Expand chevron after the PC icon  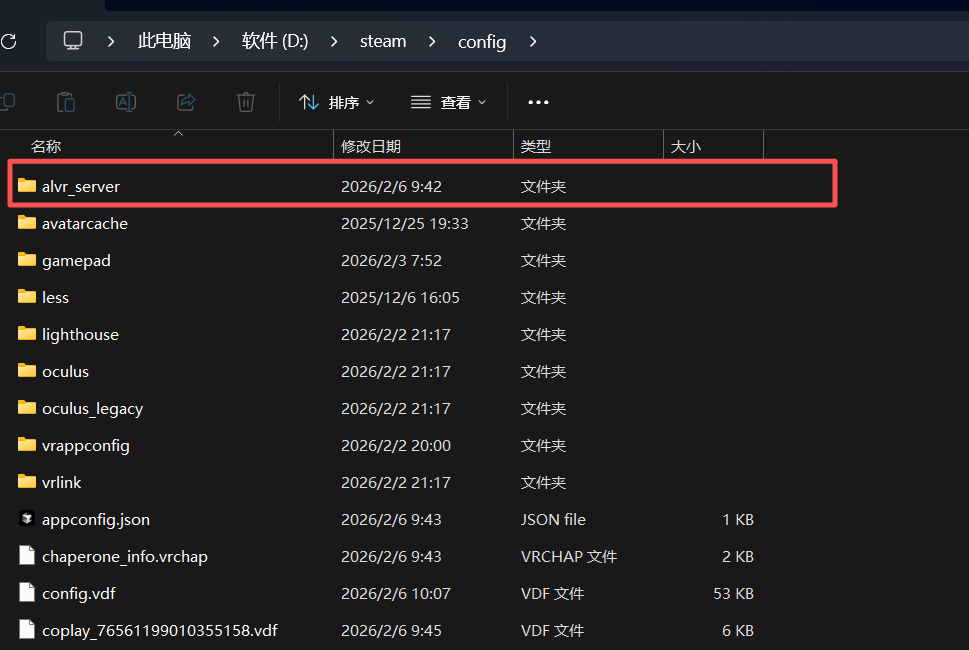coord(111,41)
